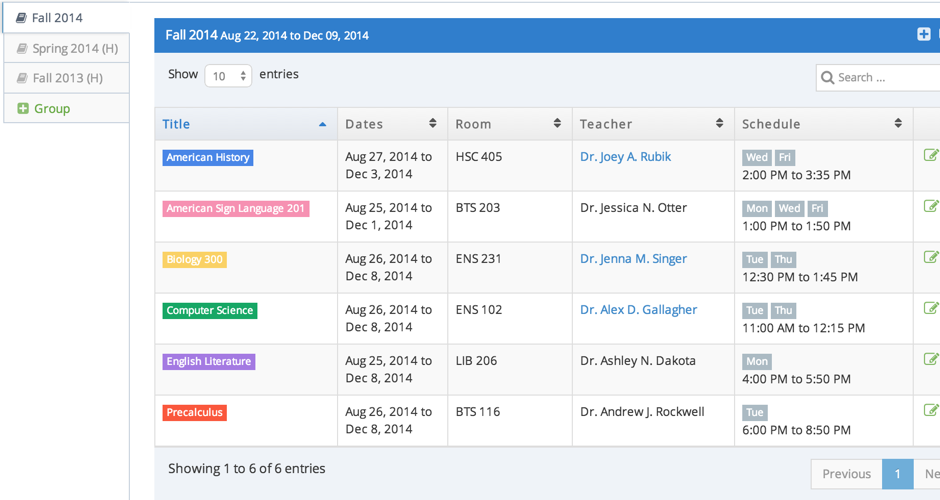Click the edit icon for American History
This screenshot has width=940, height=500.
coord(931,155)
